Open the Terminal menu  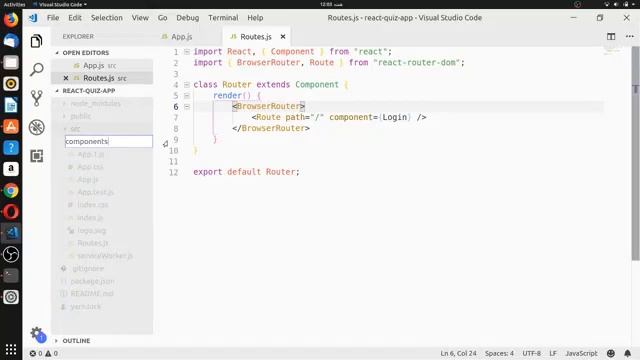(x=223, y=18)
